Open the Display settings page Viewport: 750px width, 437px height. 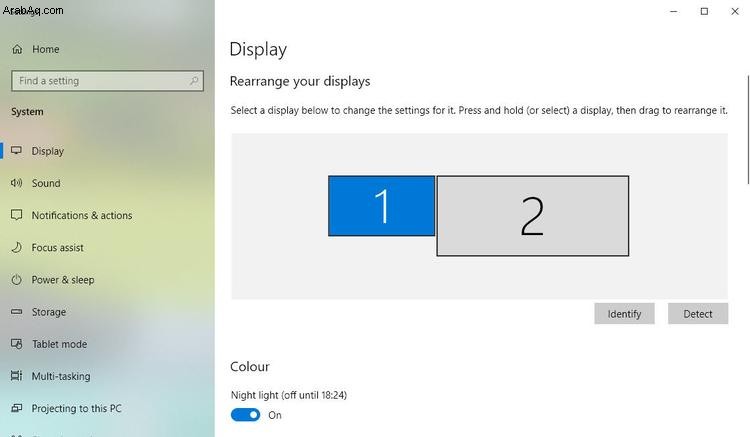click(48, 151)
